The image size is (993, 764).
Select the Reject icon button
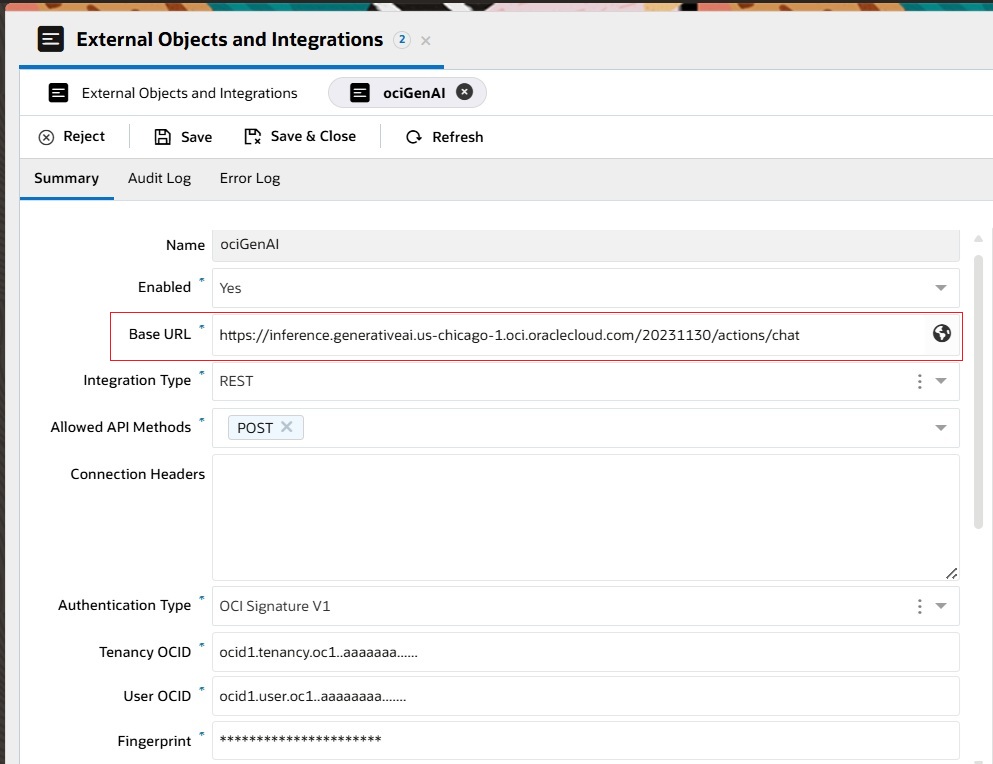(47, 136)
